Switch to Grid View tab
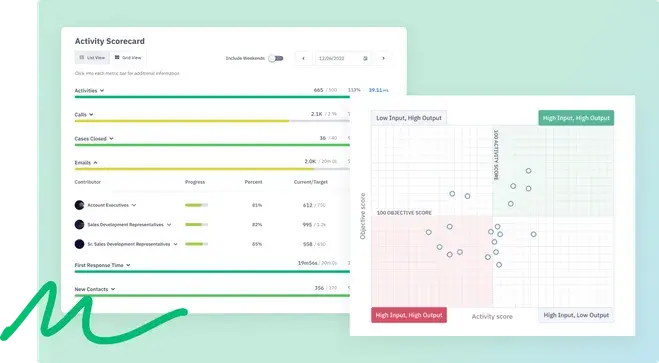 [x=128, y=58]
